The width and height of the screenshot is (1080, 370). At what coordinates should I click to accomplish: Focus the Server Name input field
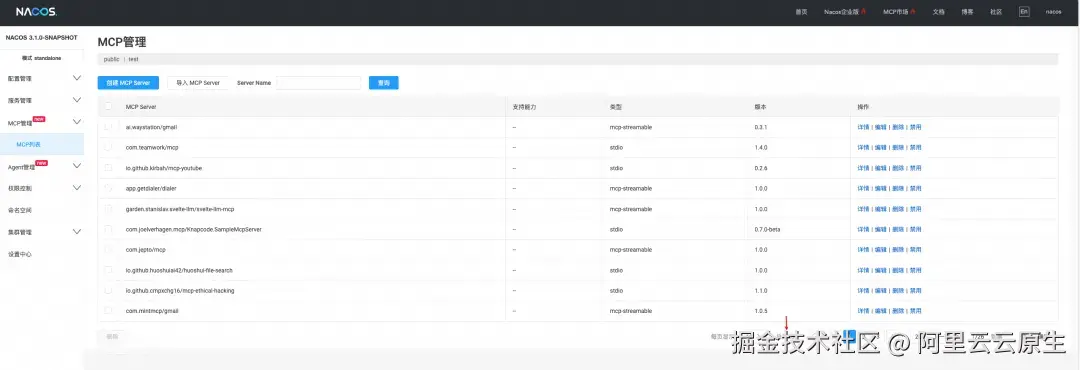(x=318, y=83)
